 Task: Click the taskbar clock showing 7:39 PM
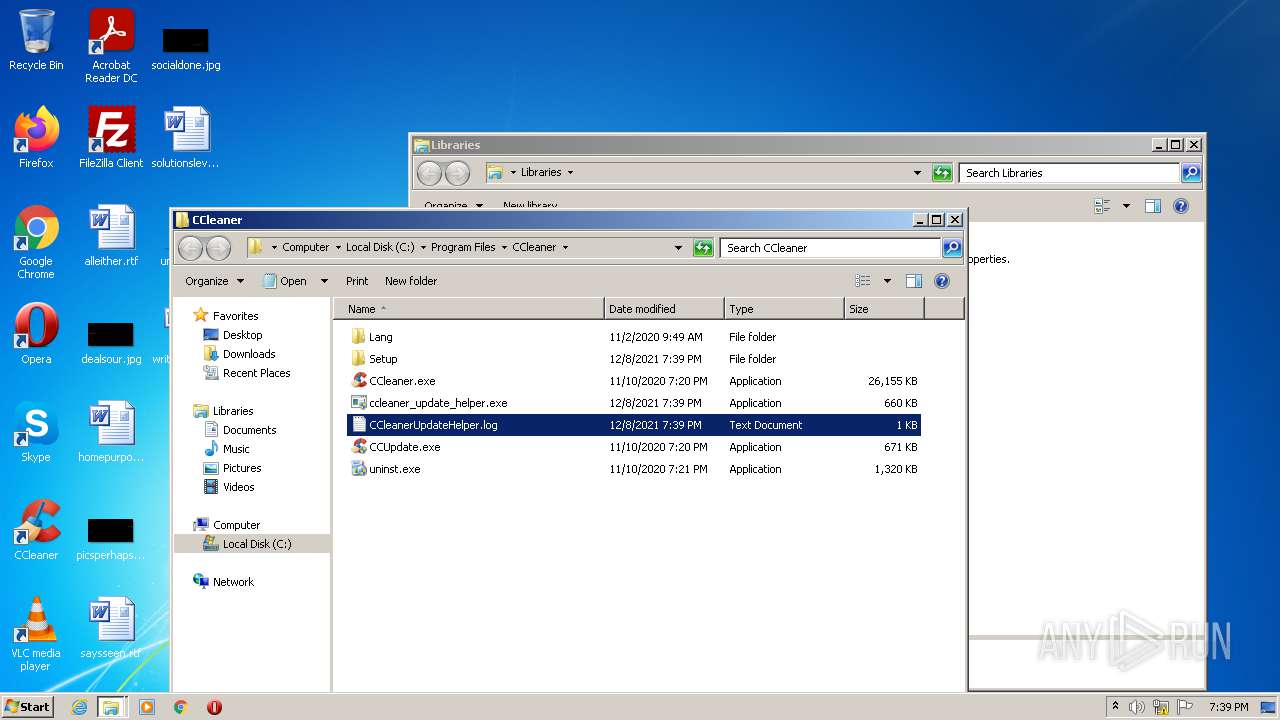1228,707
